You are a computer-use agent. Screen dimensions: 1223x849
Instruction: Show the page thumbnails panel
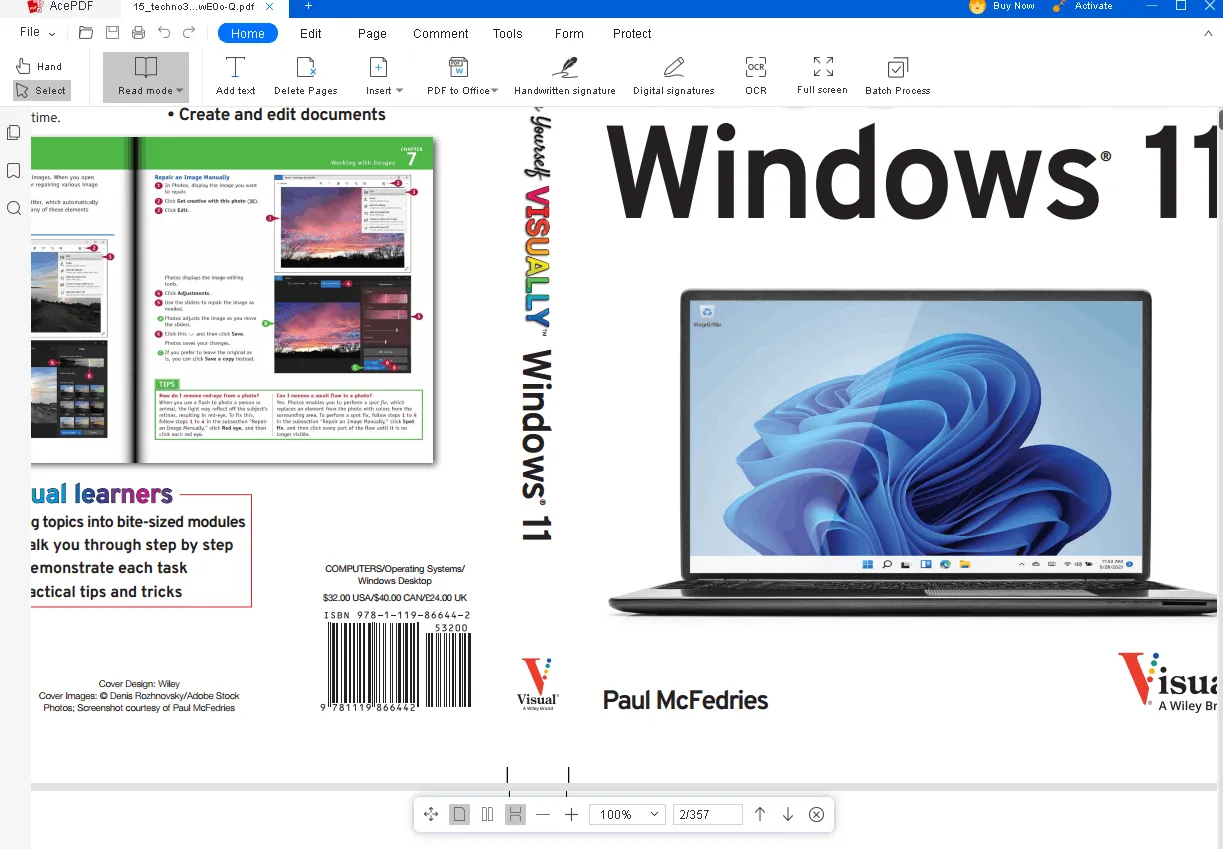(x=13, y=132)
